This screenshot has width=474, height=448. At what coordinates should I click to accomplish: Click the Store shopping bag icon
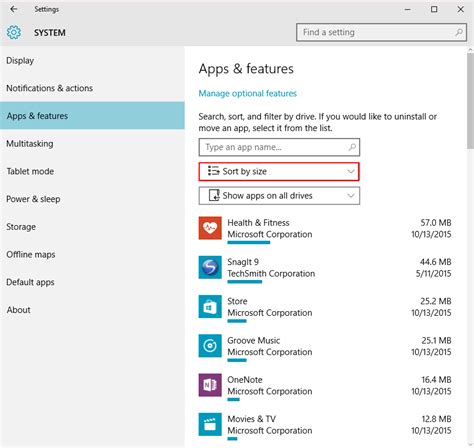(x=210, y=307)
